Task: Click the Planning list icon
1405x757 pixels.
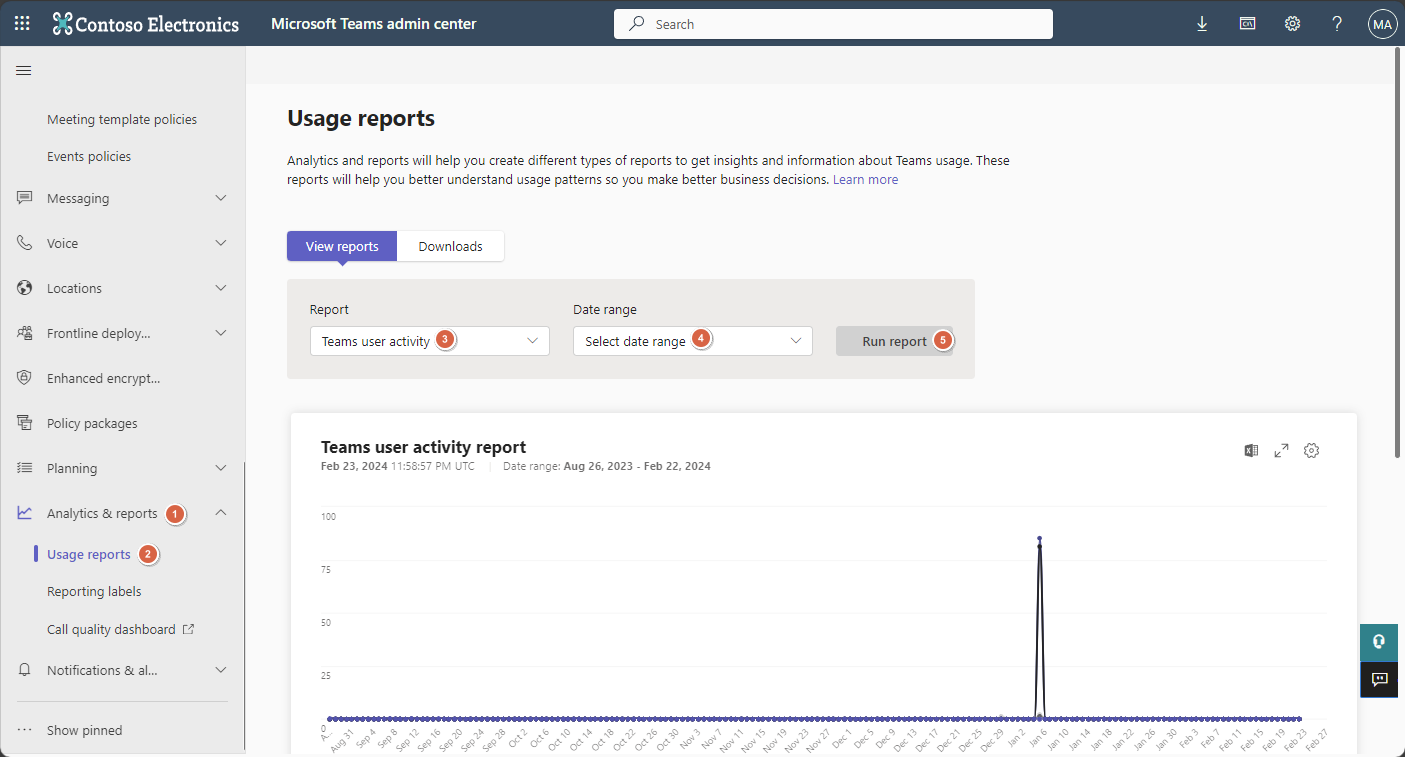Action: (x=25, y=468)
